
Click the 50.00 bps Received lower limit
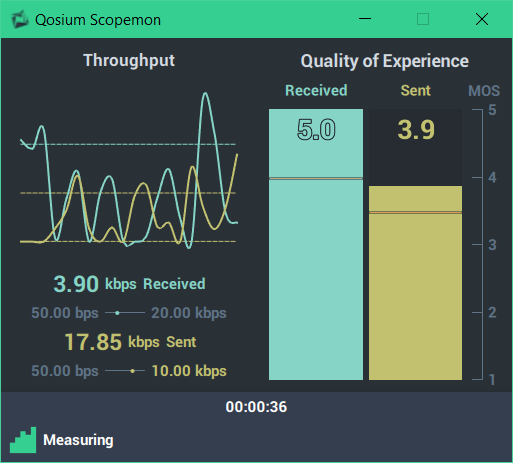click(65, 313)
